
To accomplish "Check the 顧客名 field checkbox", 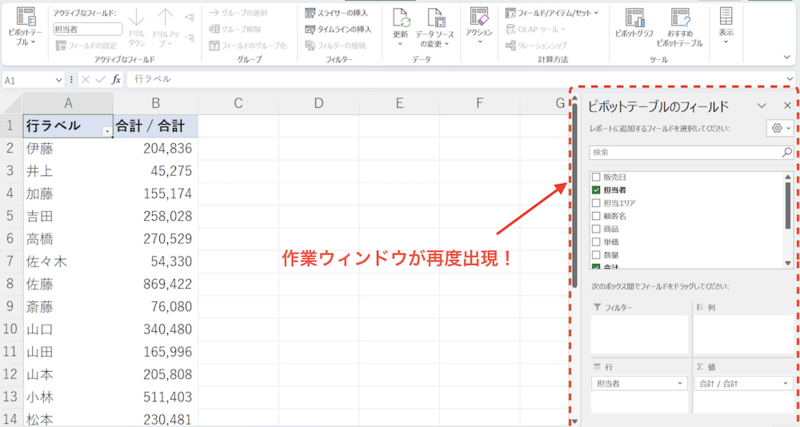I will pos(595,216).
